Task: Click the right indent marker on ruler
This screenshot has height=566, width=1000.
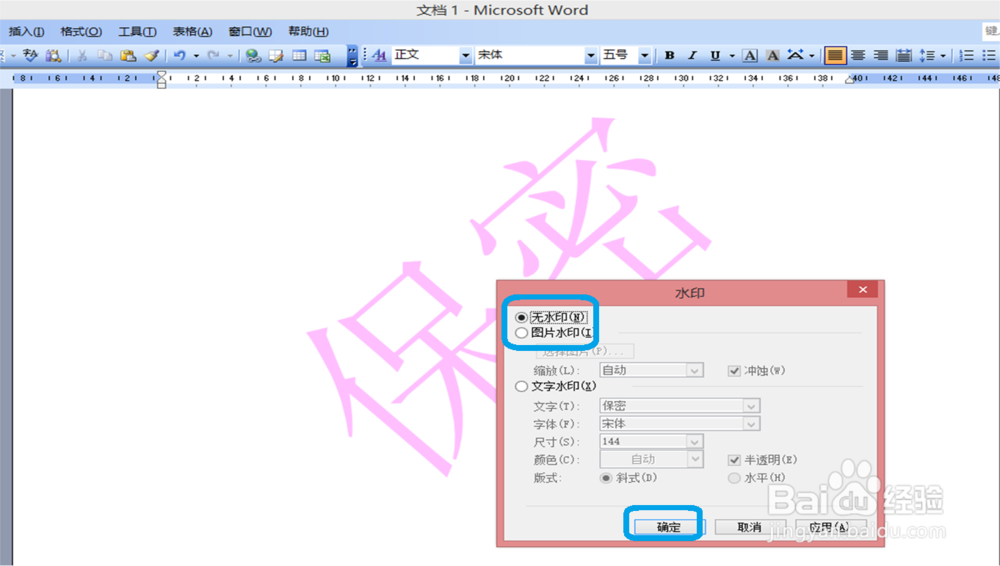Action: tap(849, 80)
